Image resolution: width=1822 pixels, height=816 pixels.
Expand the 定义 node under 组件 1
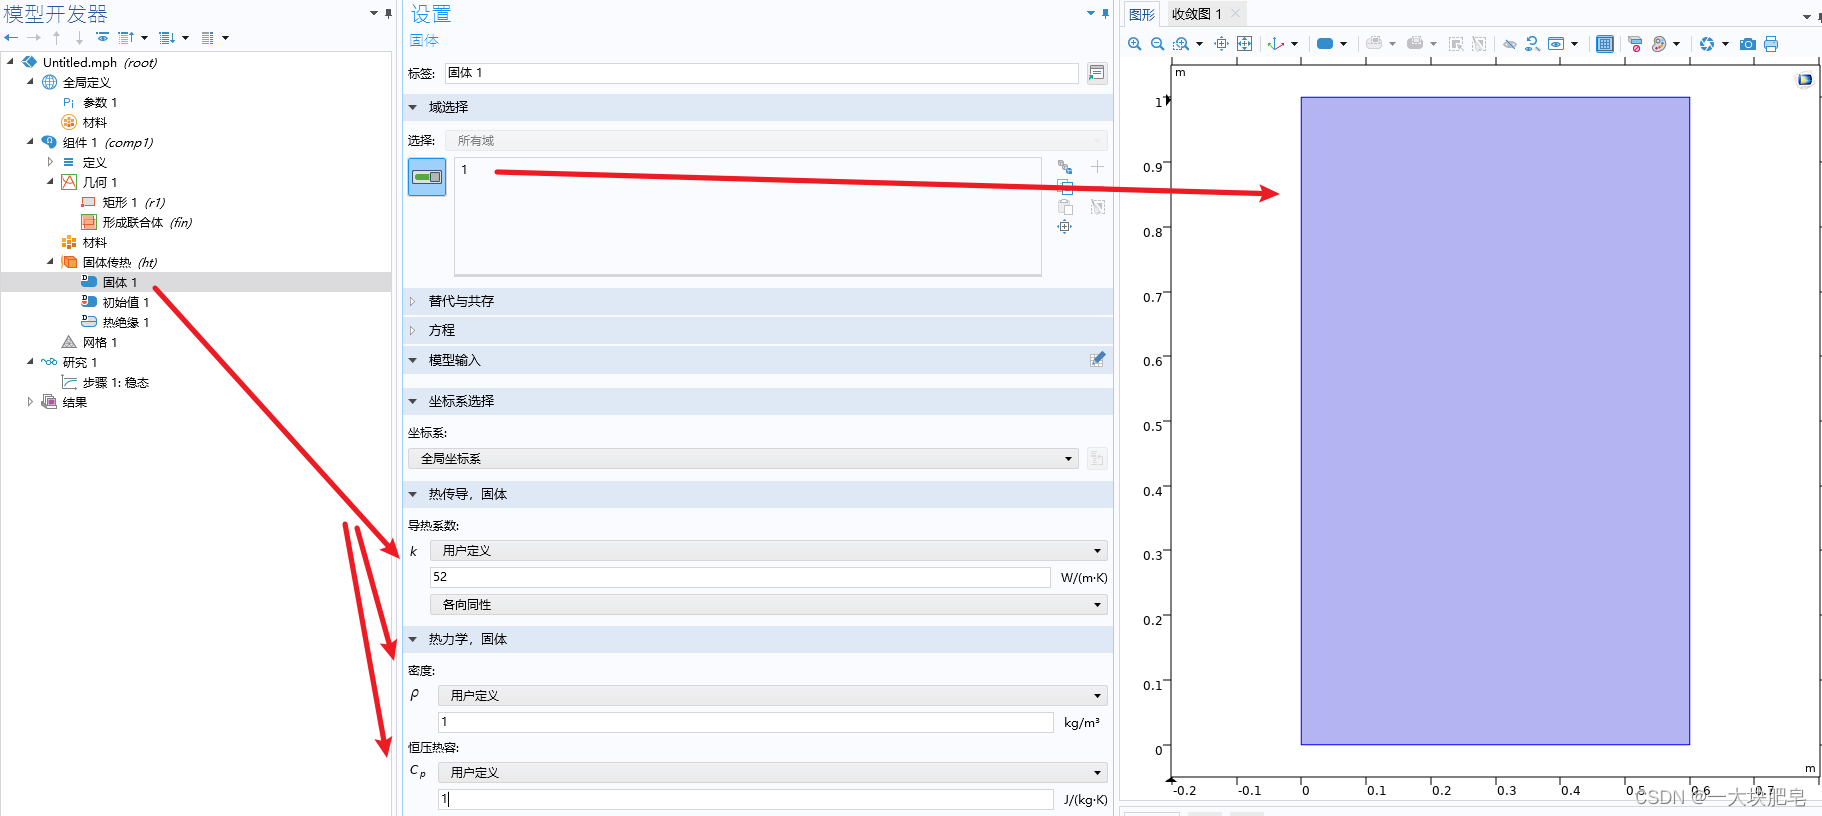click(x=50, y=162)
